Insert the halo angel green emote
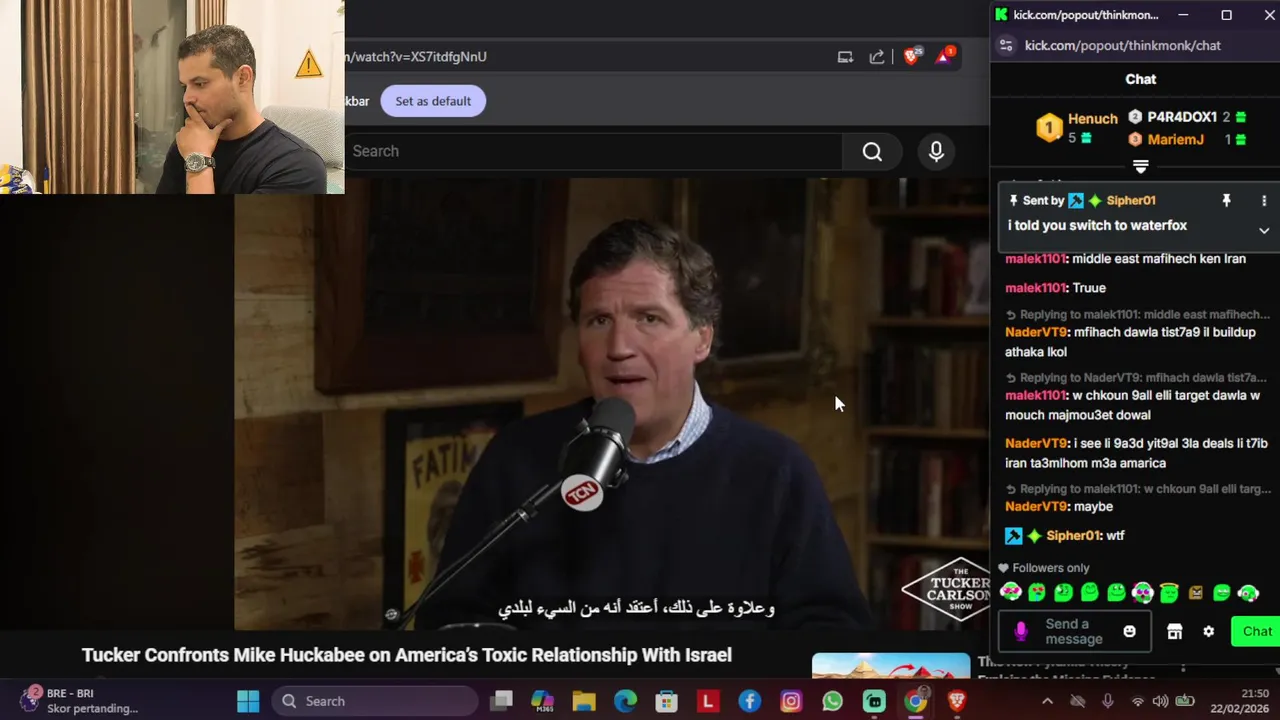The image size is (1280, 720). tap(1169, 593)
